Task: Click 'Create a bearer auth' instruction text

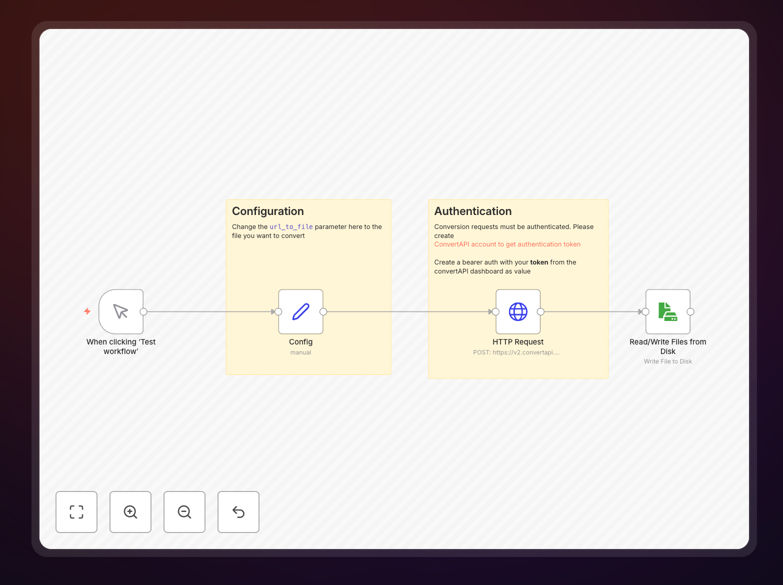Action: [x=505, y=267]
